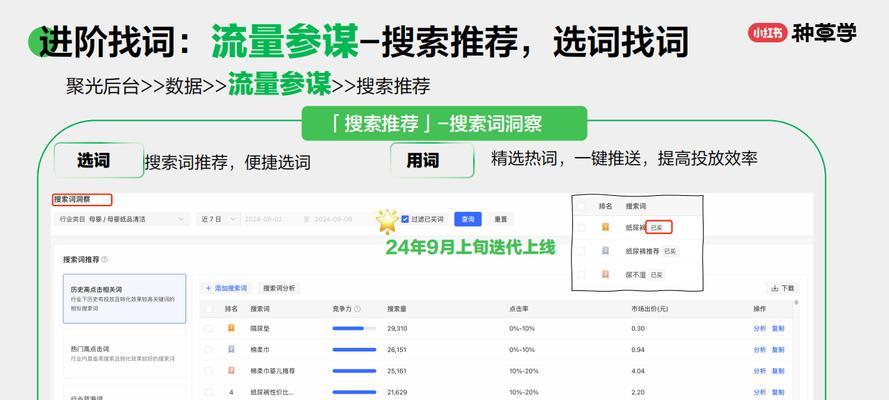Viewport: 889px width, 400px height.
Task: Check the box for the 棉柔巾婴儿推荐 row
Action: click(209, 371)
